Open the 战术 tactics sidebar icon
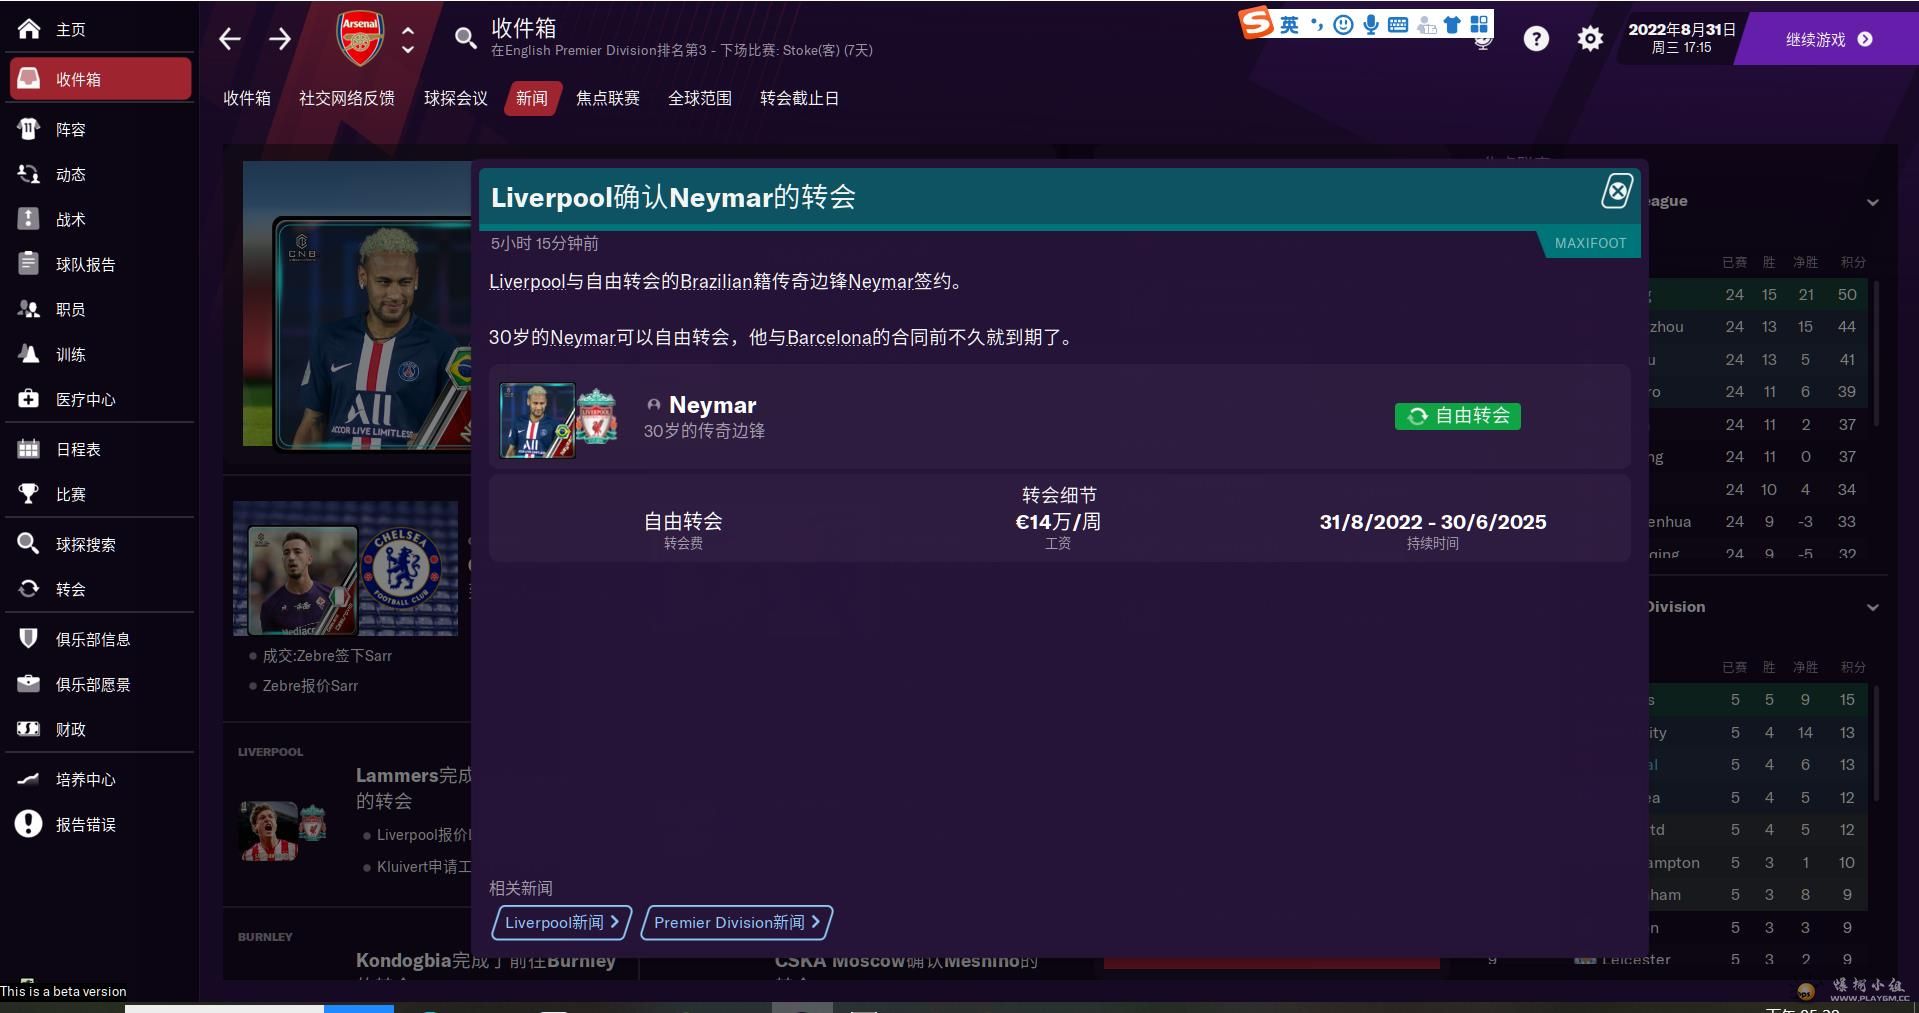 (x=29, y=219)
